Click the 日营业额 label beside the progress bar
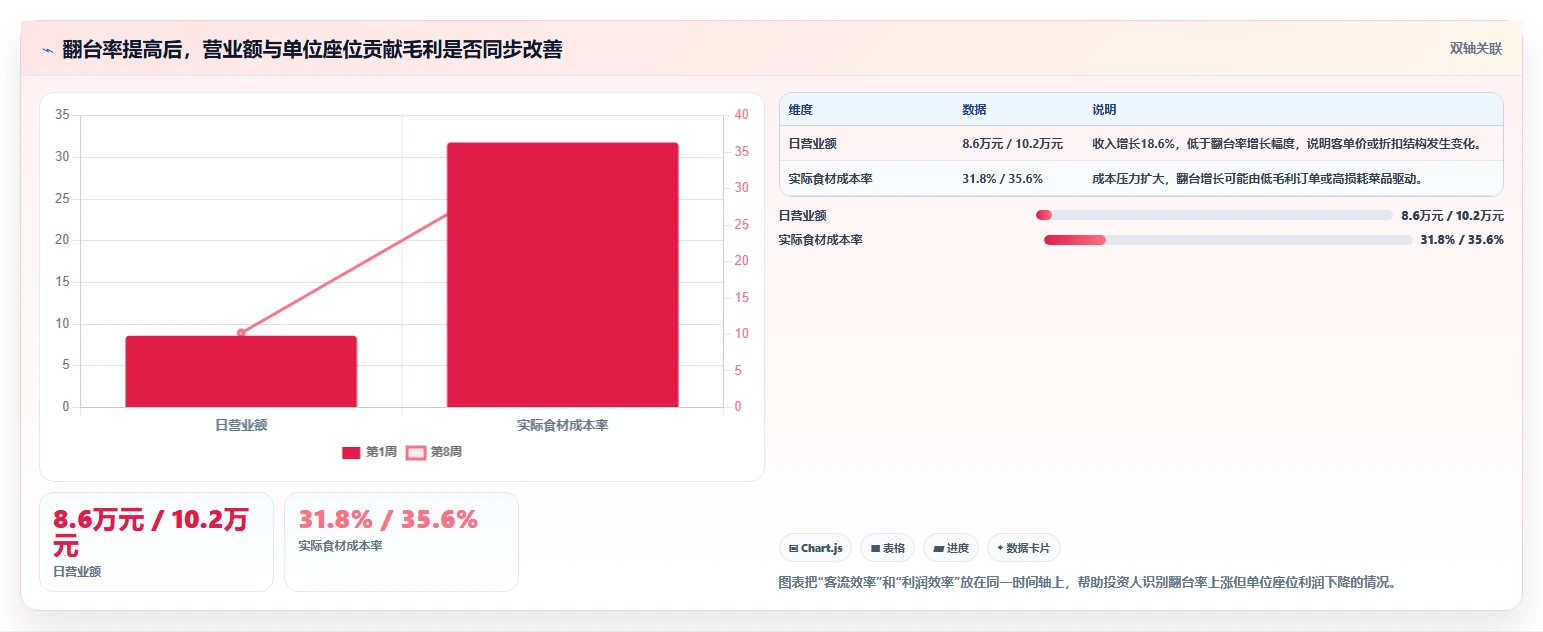1543x632 pixels. (x=803, y=215)
